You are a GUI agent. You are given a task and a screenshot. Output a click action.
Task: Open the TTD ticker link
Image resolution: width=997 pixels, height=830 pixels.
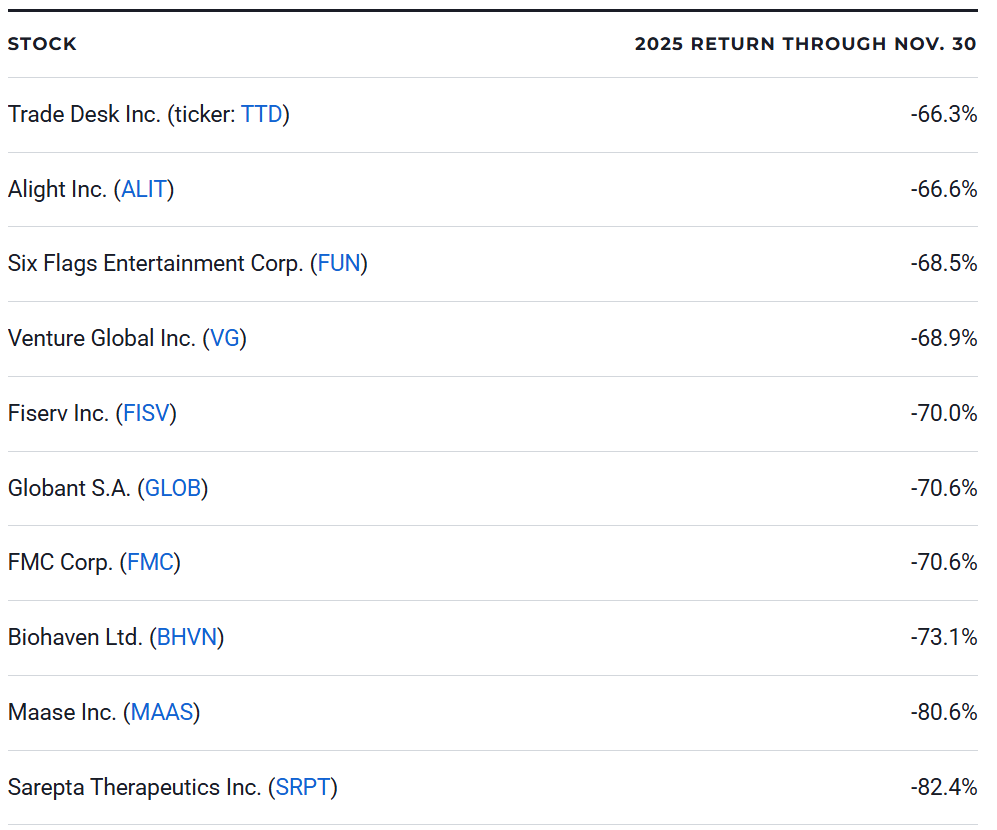pyautogui.click(x=261, y=114)
